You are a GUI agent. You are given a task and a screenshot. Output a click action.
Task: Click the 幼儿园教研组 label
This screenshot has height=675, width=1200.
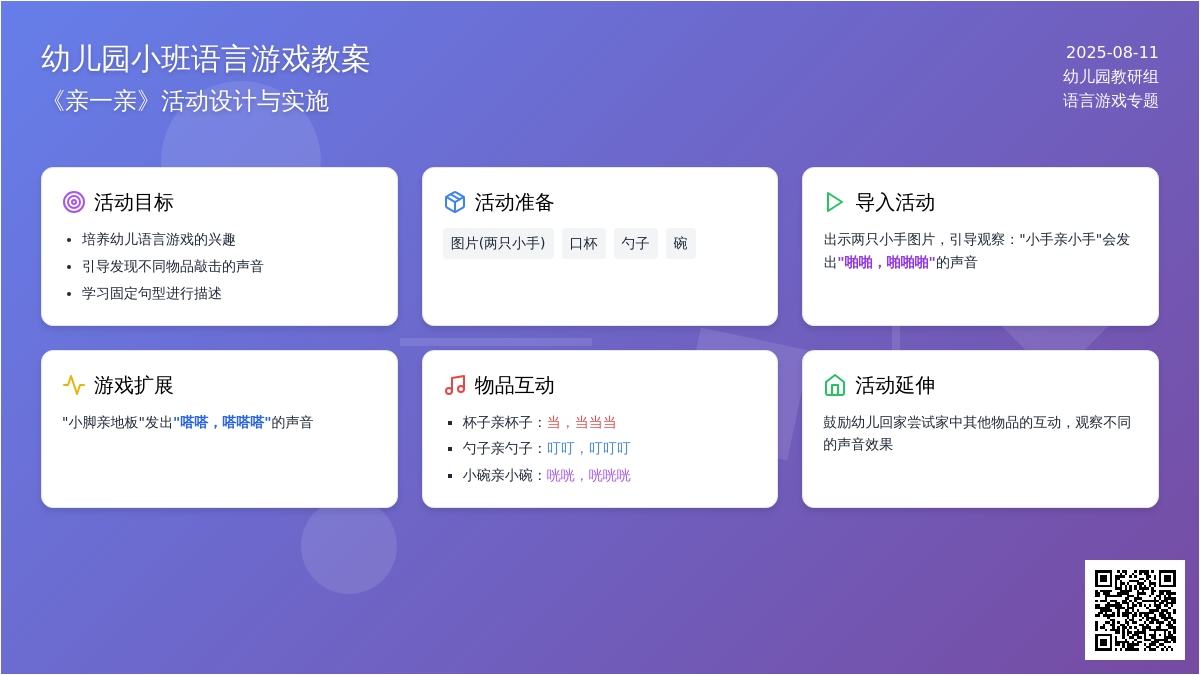(1111, 77)
